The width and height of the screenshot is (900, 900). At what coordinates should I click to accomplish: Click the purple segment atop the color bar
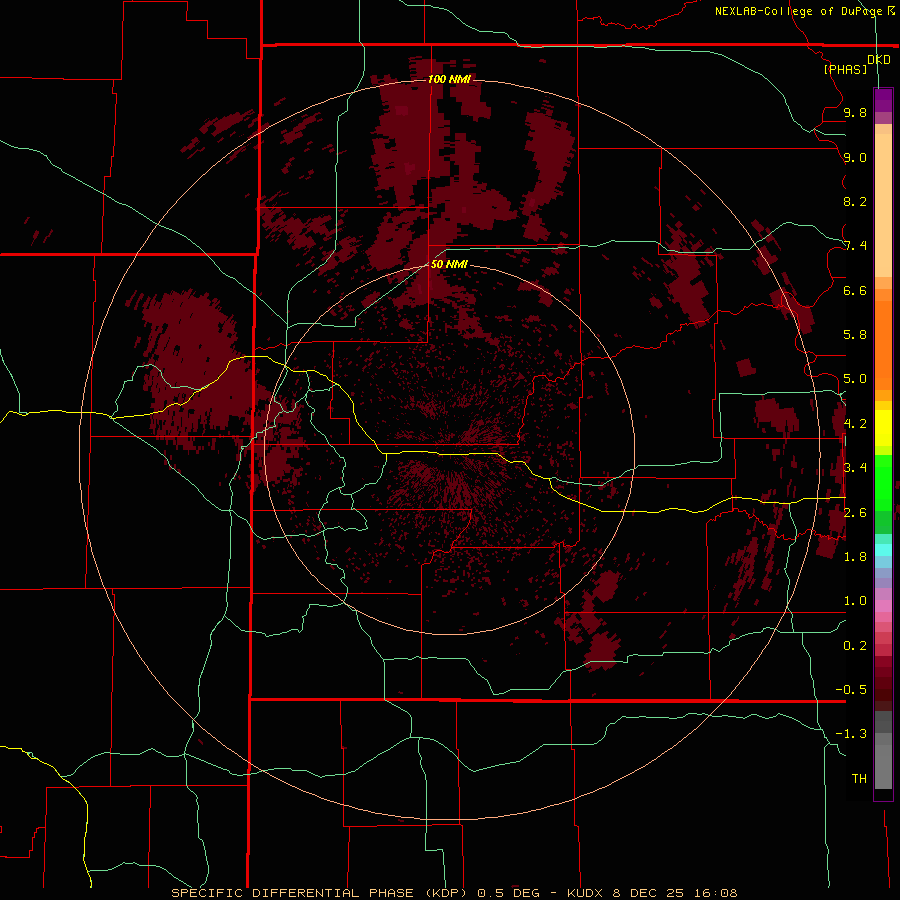pos(883,100)
